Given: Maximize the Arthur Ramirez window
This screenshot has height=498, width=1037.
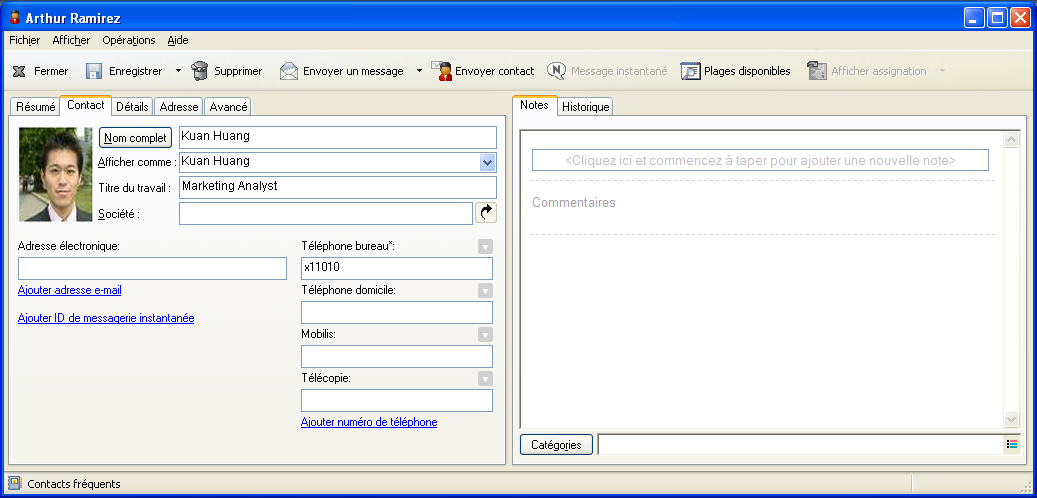Looking at the screenshot, I should coord(997,17).
